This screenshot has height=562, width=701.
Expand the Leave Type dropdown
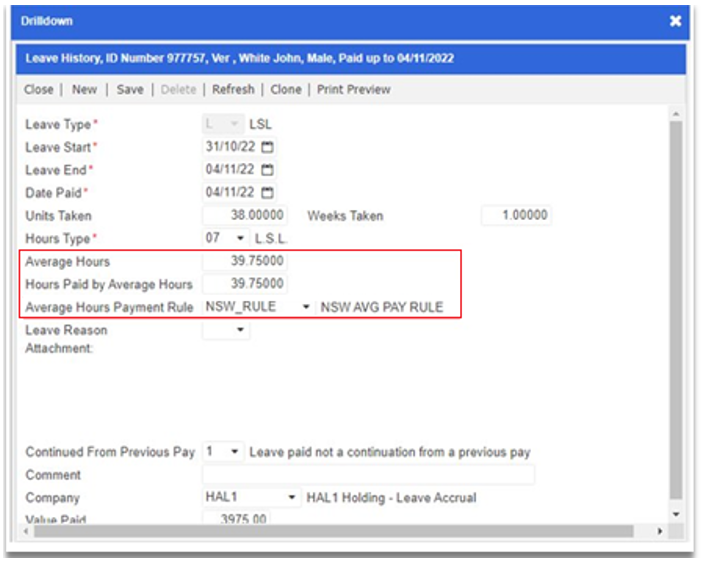pyautogui.click(x=234, y=124)
